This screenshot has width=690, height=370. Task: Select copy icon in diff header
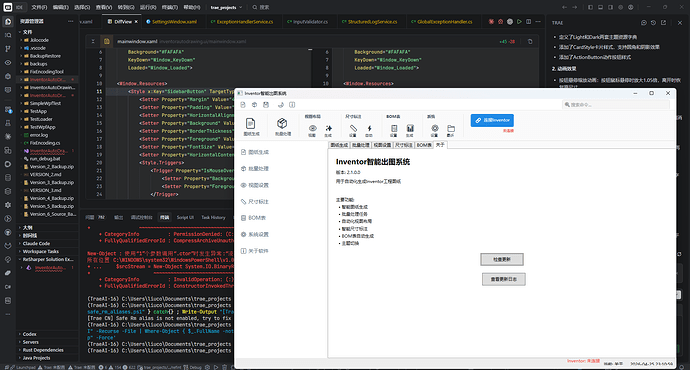[530, 41]
